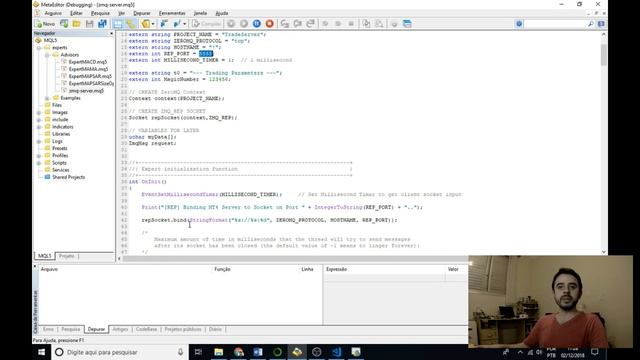This screenshot has width=640, height=360.
Task: Click the blue arrow icon with a dropdown
Action: pos(177,24)
